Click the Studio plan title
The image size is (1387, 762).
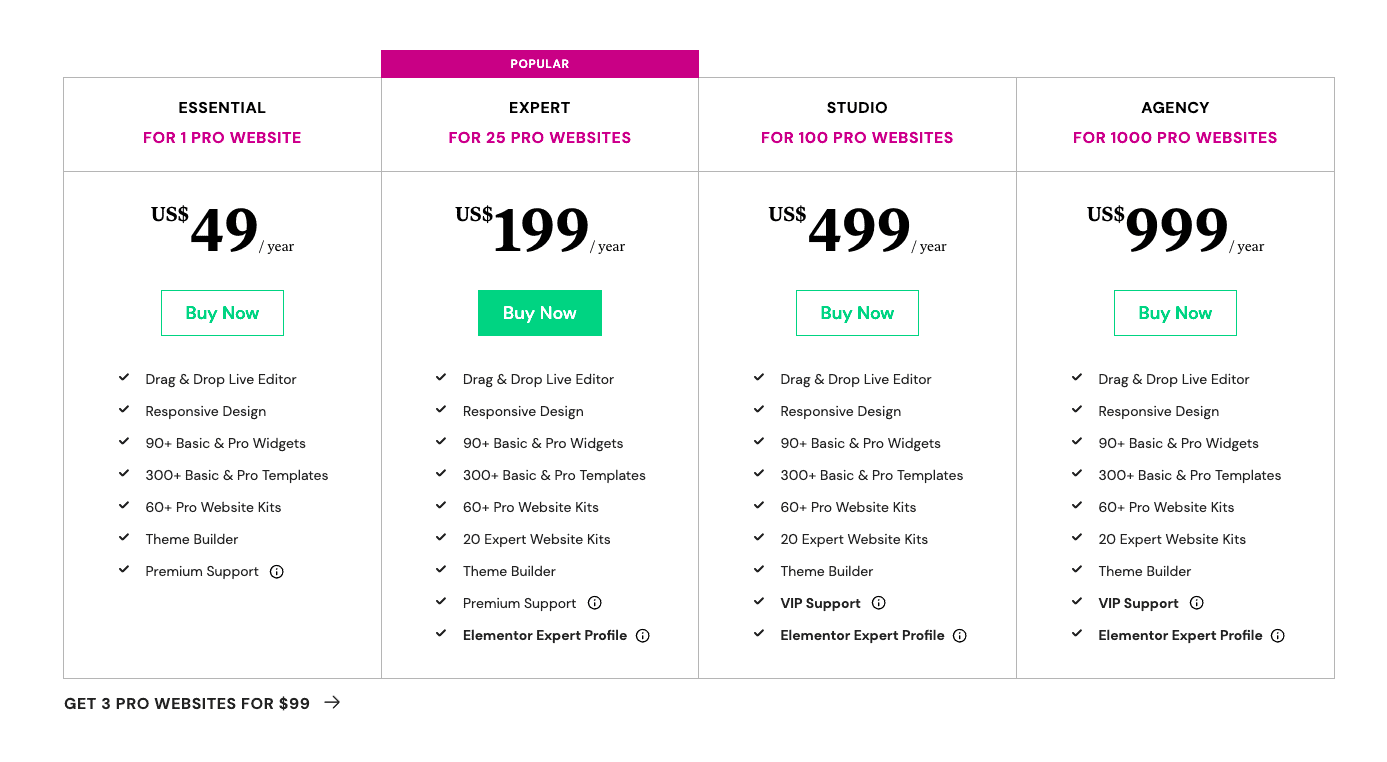tap(857, 108)
